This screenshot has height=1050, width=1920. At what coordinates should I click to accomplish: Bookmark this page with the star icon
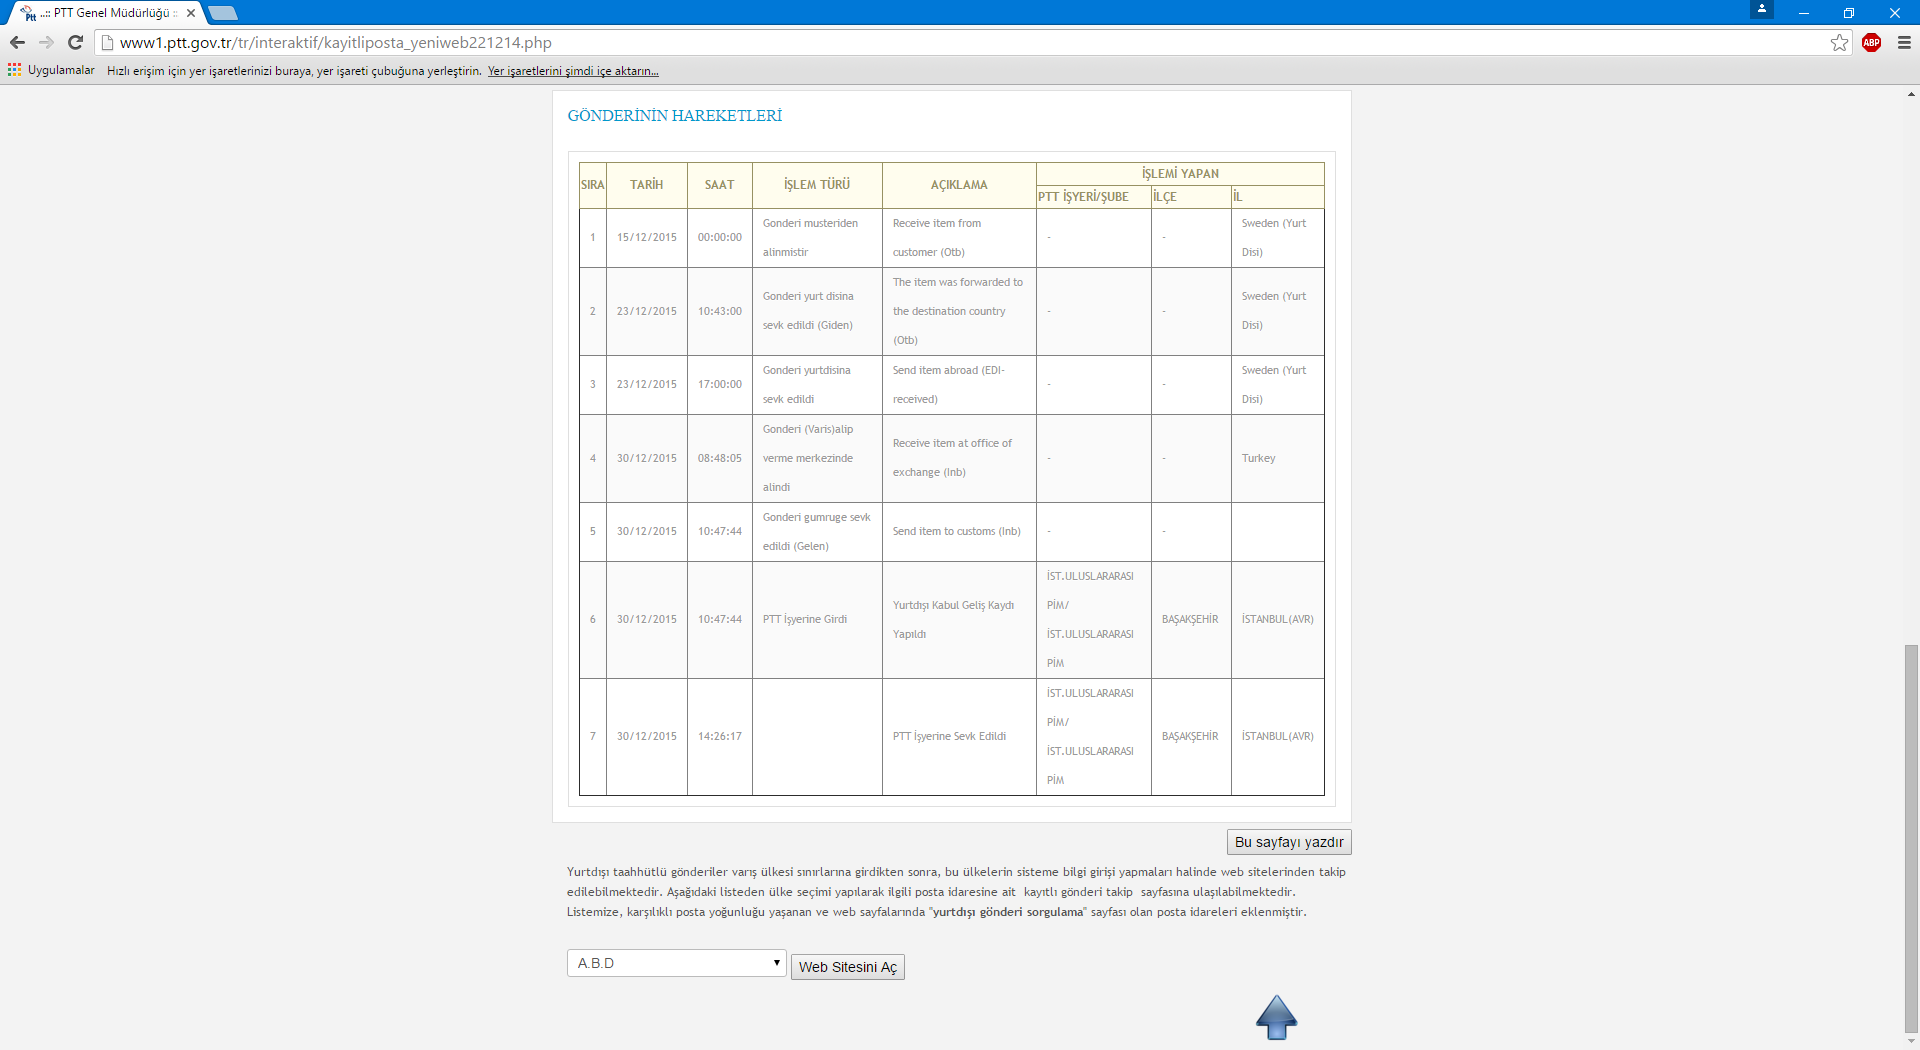[x=1839, y=42]
